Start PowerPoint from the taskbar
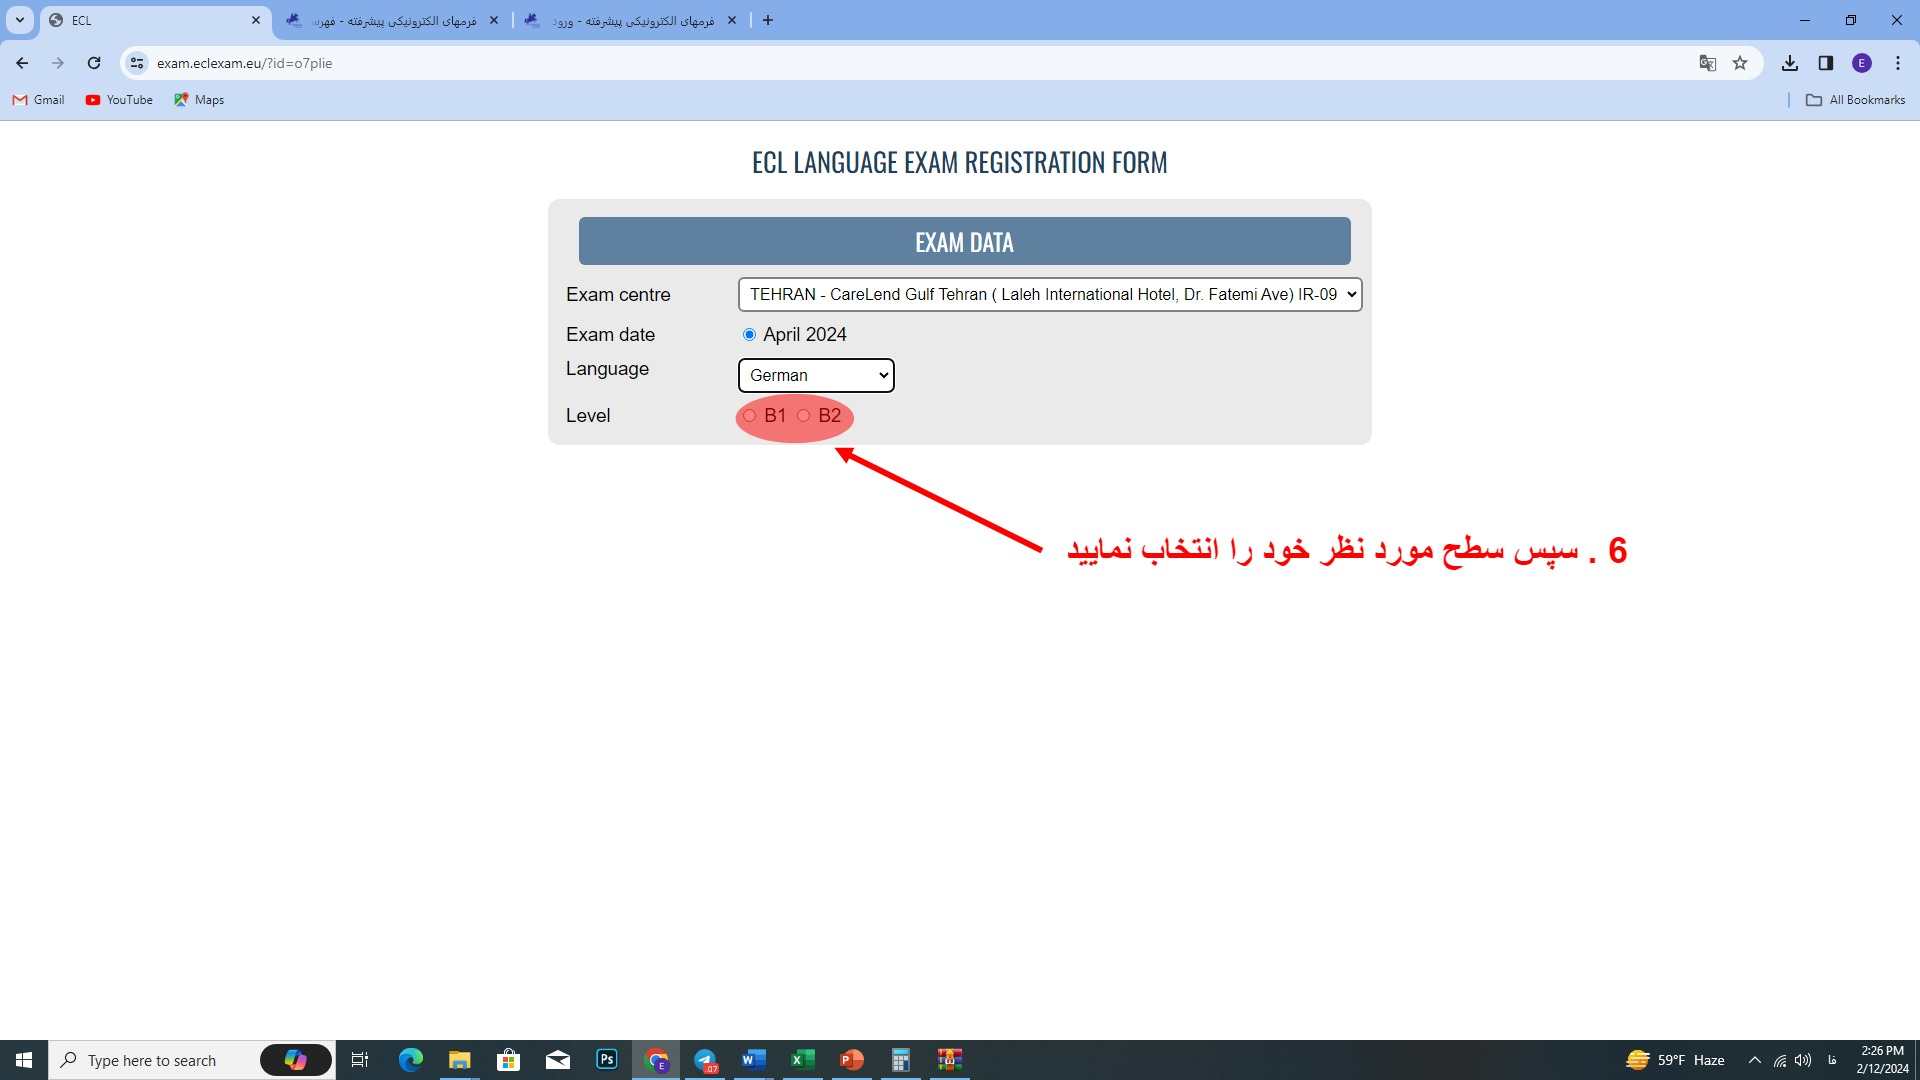This screenshot has height=1080, width=1920. 850,1060
